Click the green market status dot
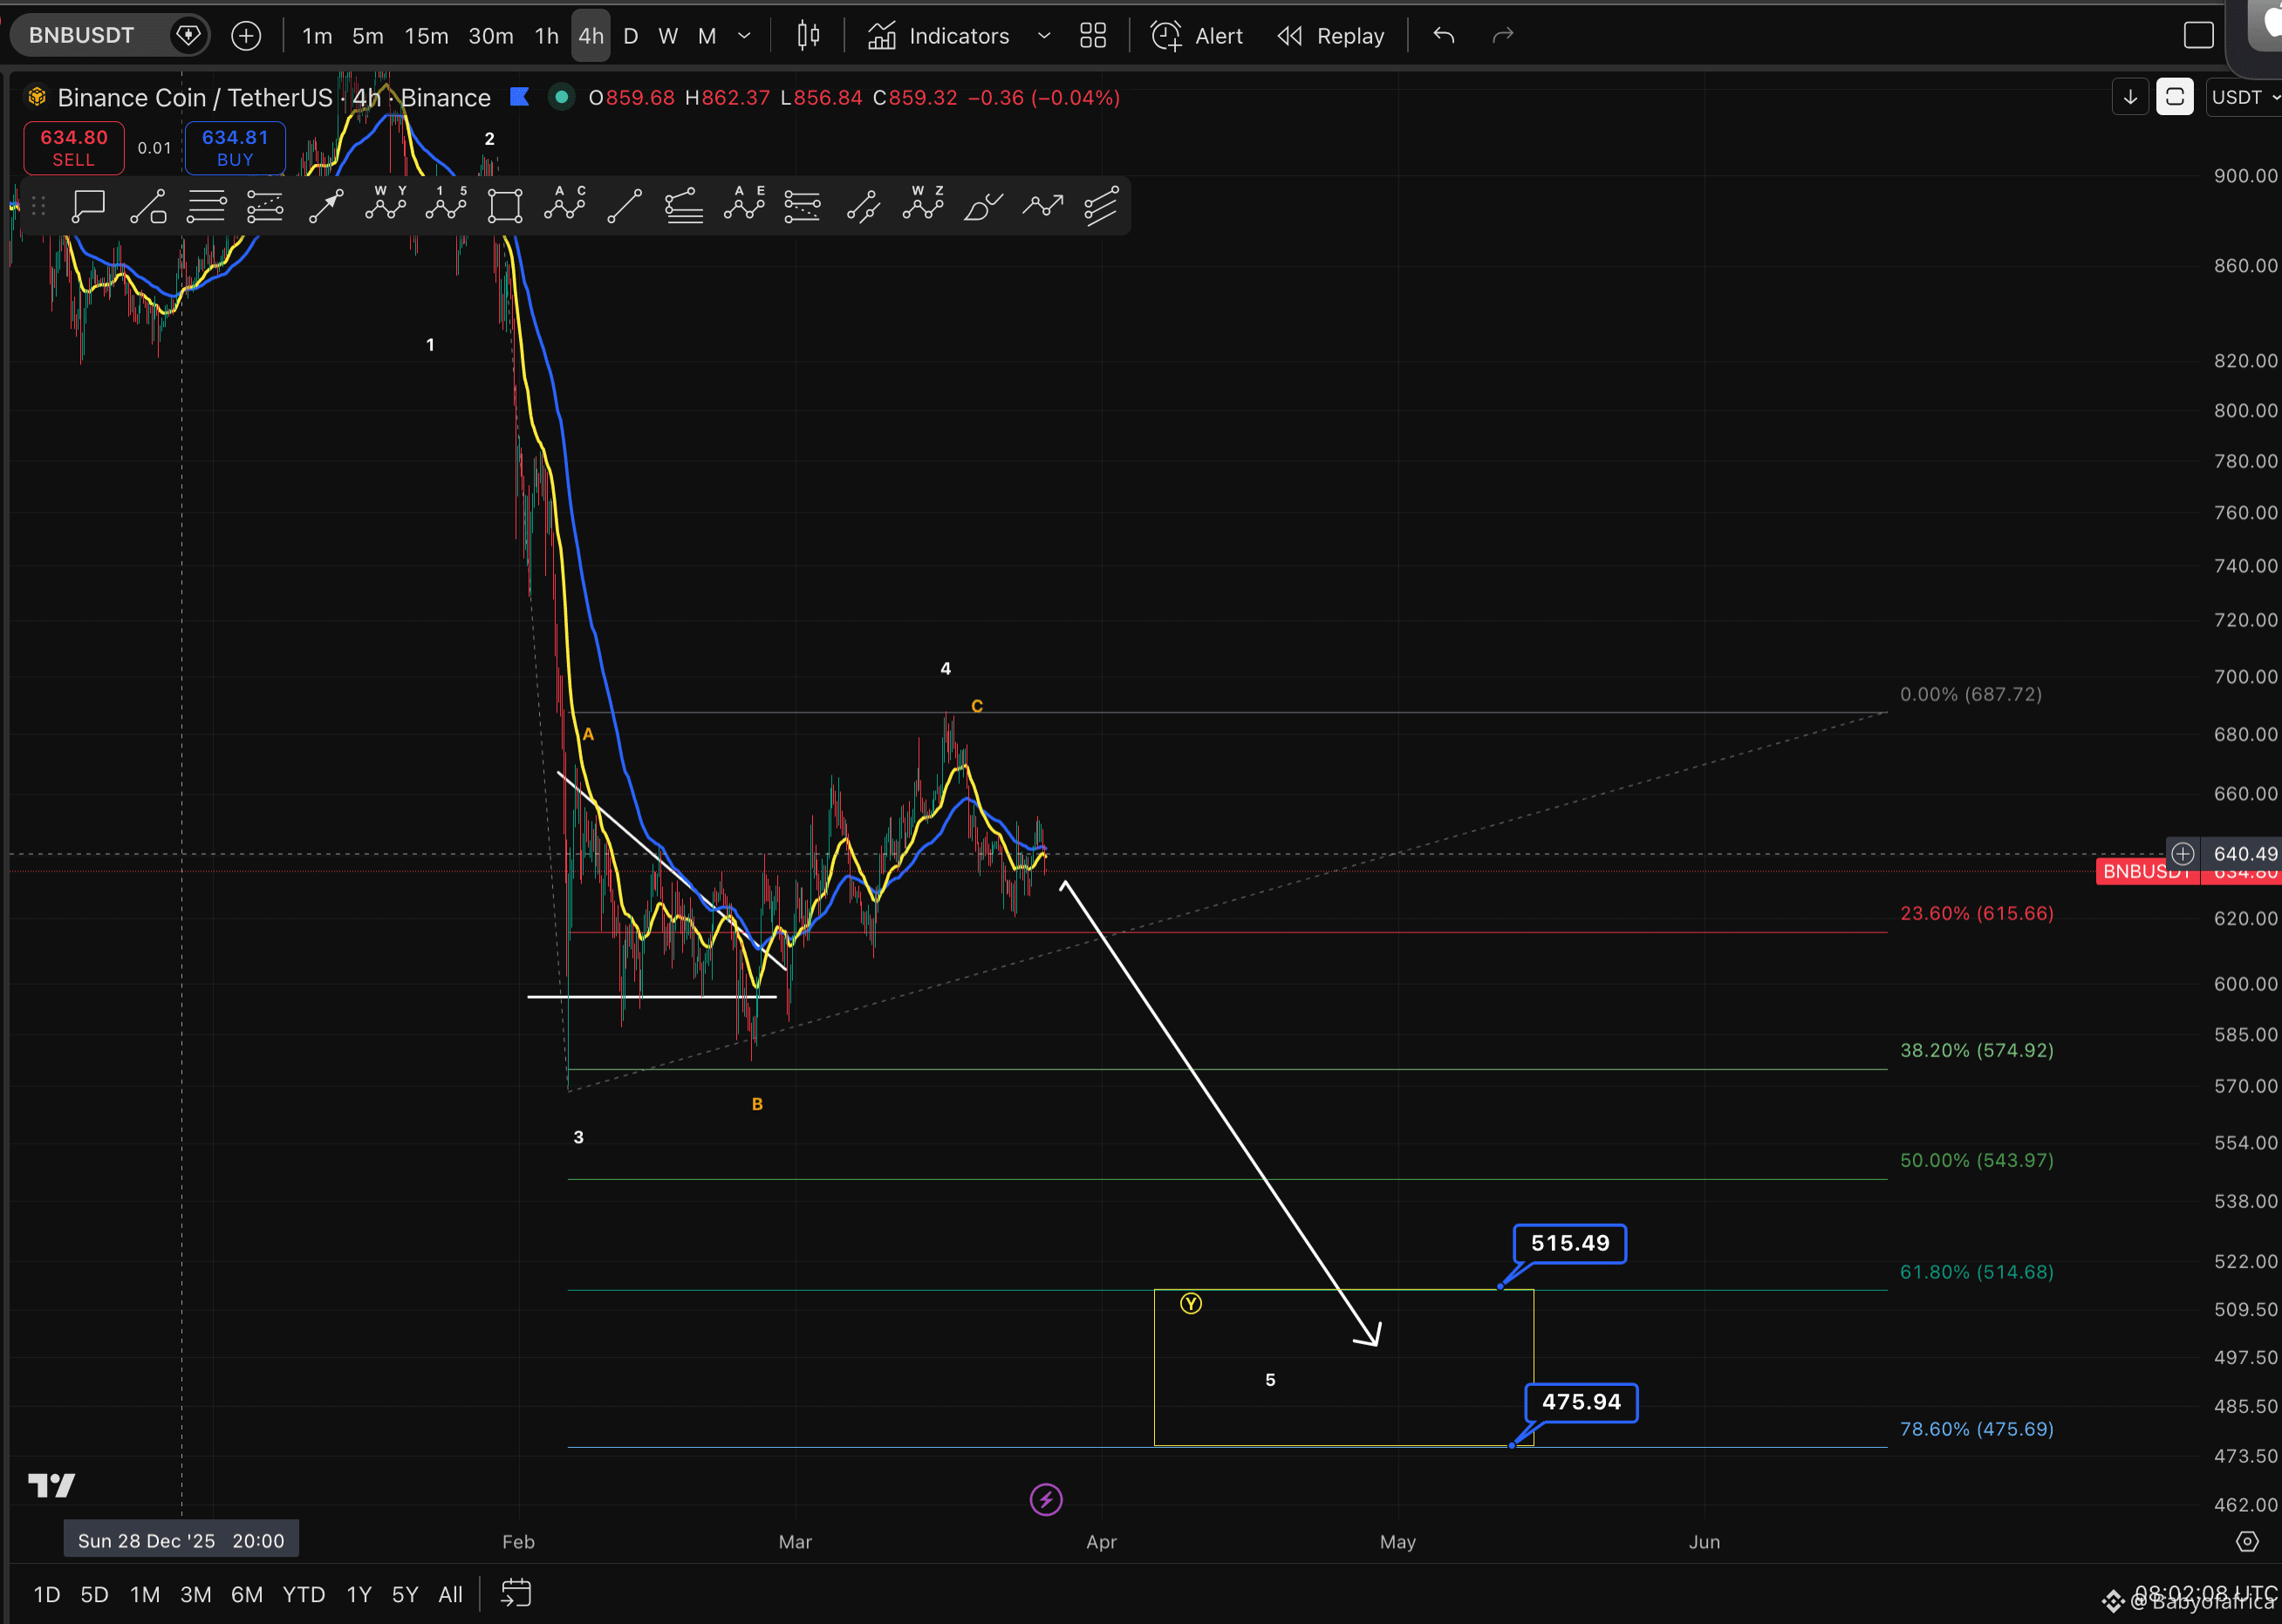This screenshot has width=2282, height=1624. coord(561,97)
